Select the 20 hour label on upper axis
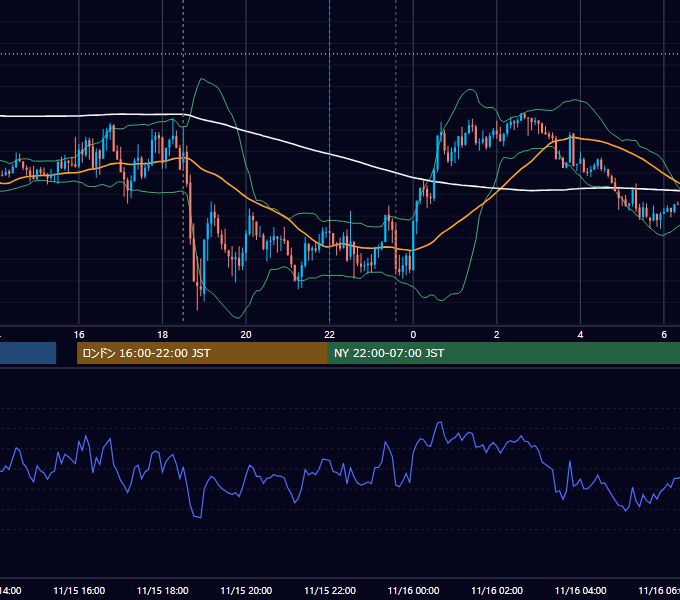Image resolution: width=680 pixels, height=600 pixels. click(246, 334)
